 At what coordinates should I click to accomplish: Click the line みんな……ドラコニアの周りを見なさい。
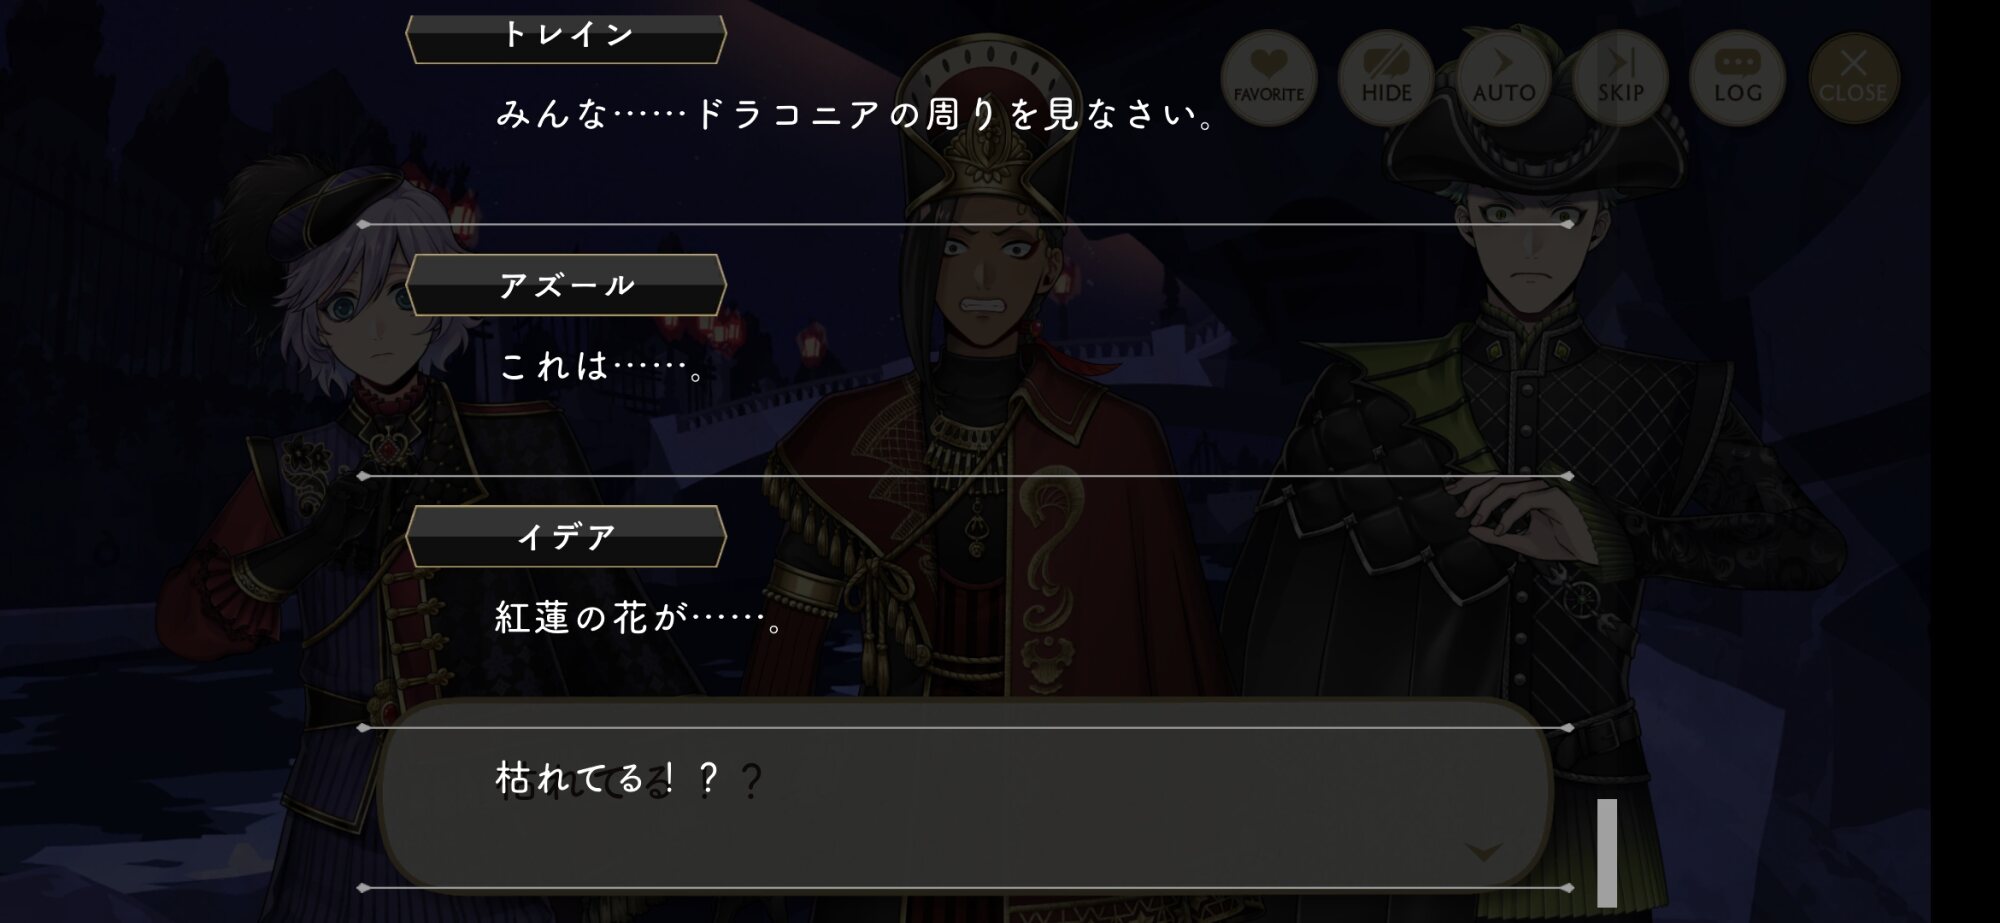(857, 115)
